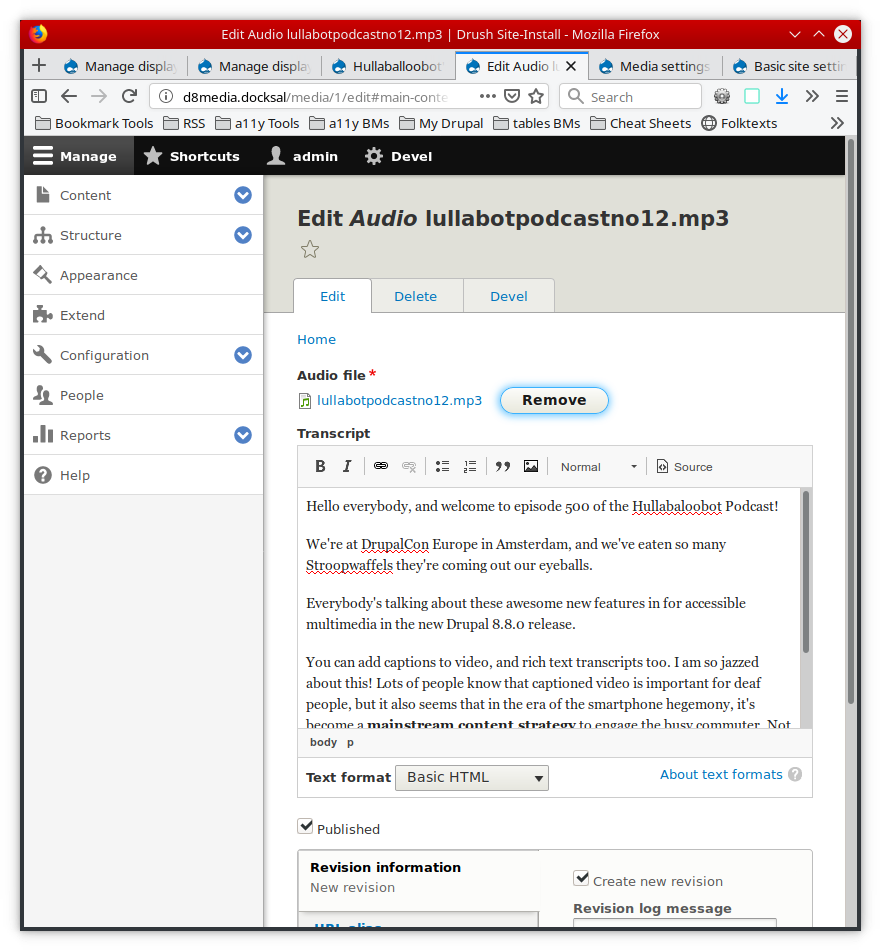
Task: Insert an image into the Transcript
Action: (x=531, y=466)
